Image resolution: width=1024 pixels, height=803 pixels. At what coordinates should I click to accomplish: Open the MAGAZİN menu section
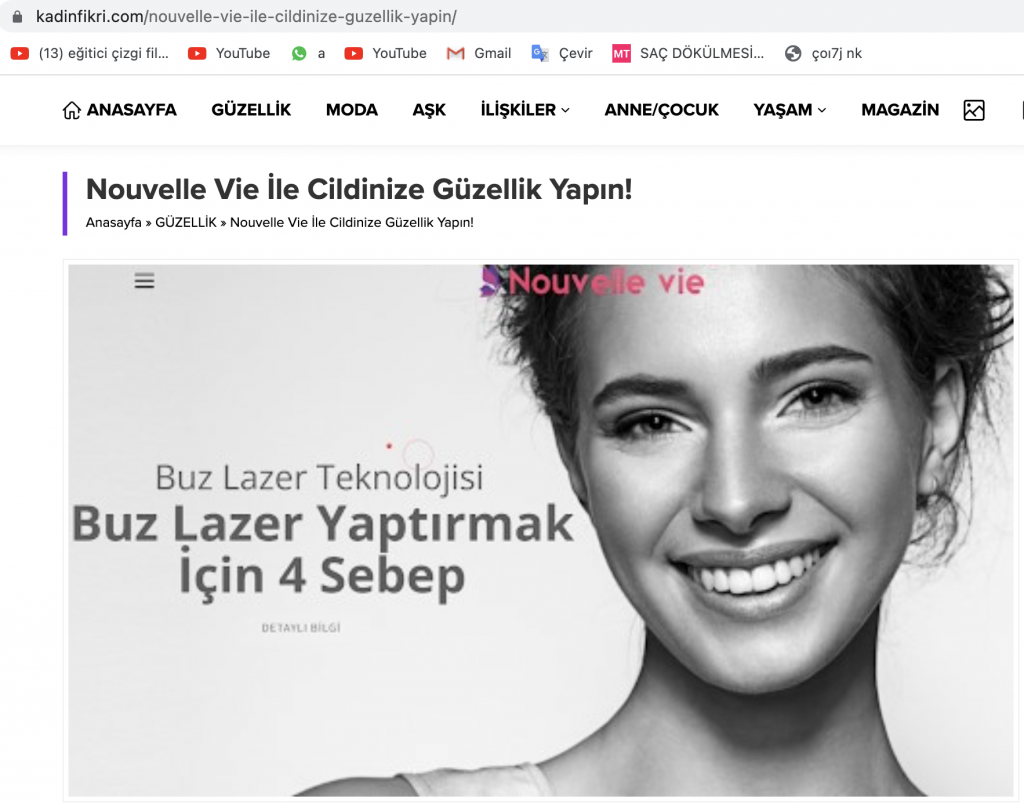click(900, 110)
